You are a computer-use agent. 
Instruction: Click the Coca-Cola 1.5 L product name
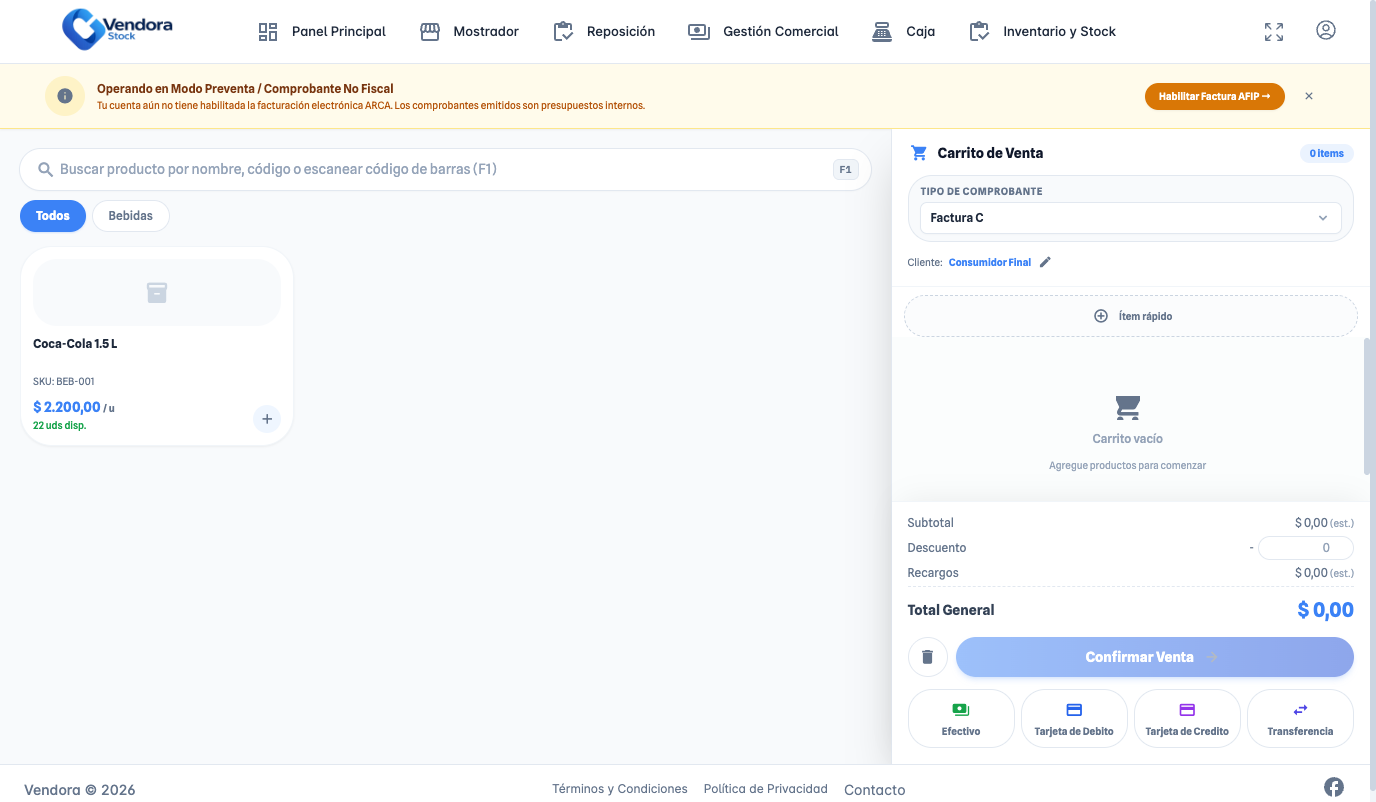coord(75,344)
